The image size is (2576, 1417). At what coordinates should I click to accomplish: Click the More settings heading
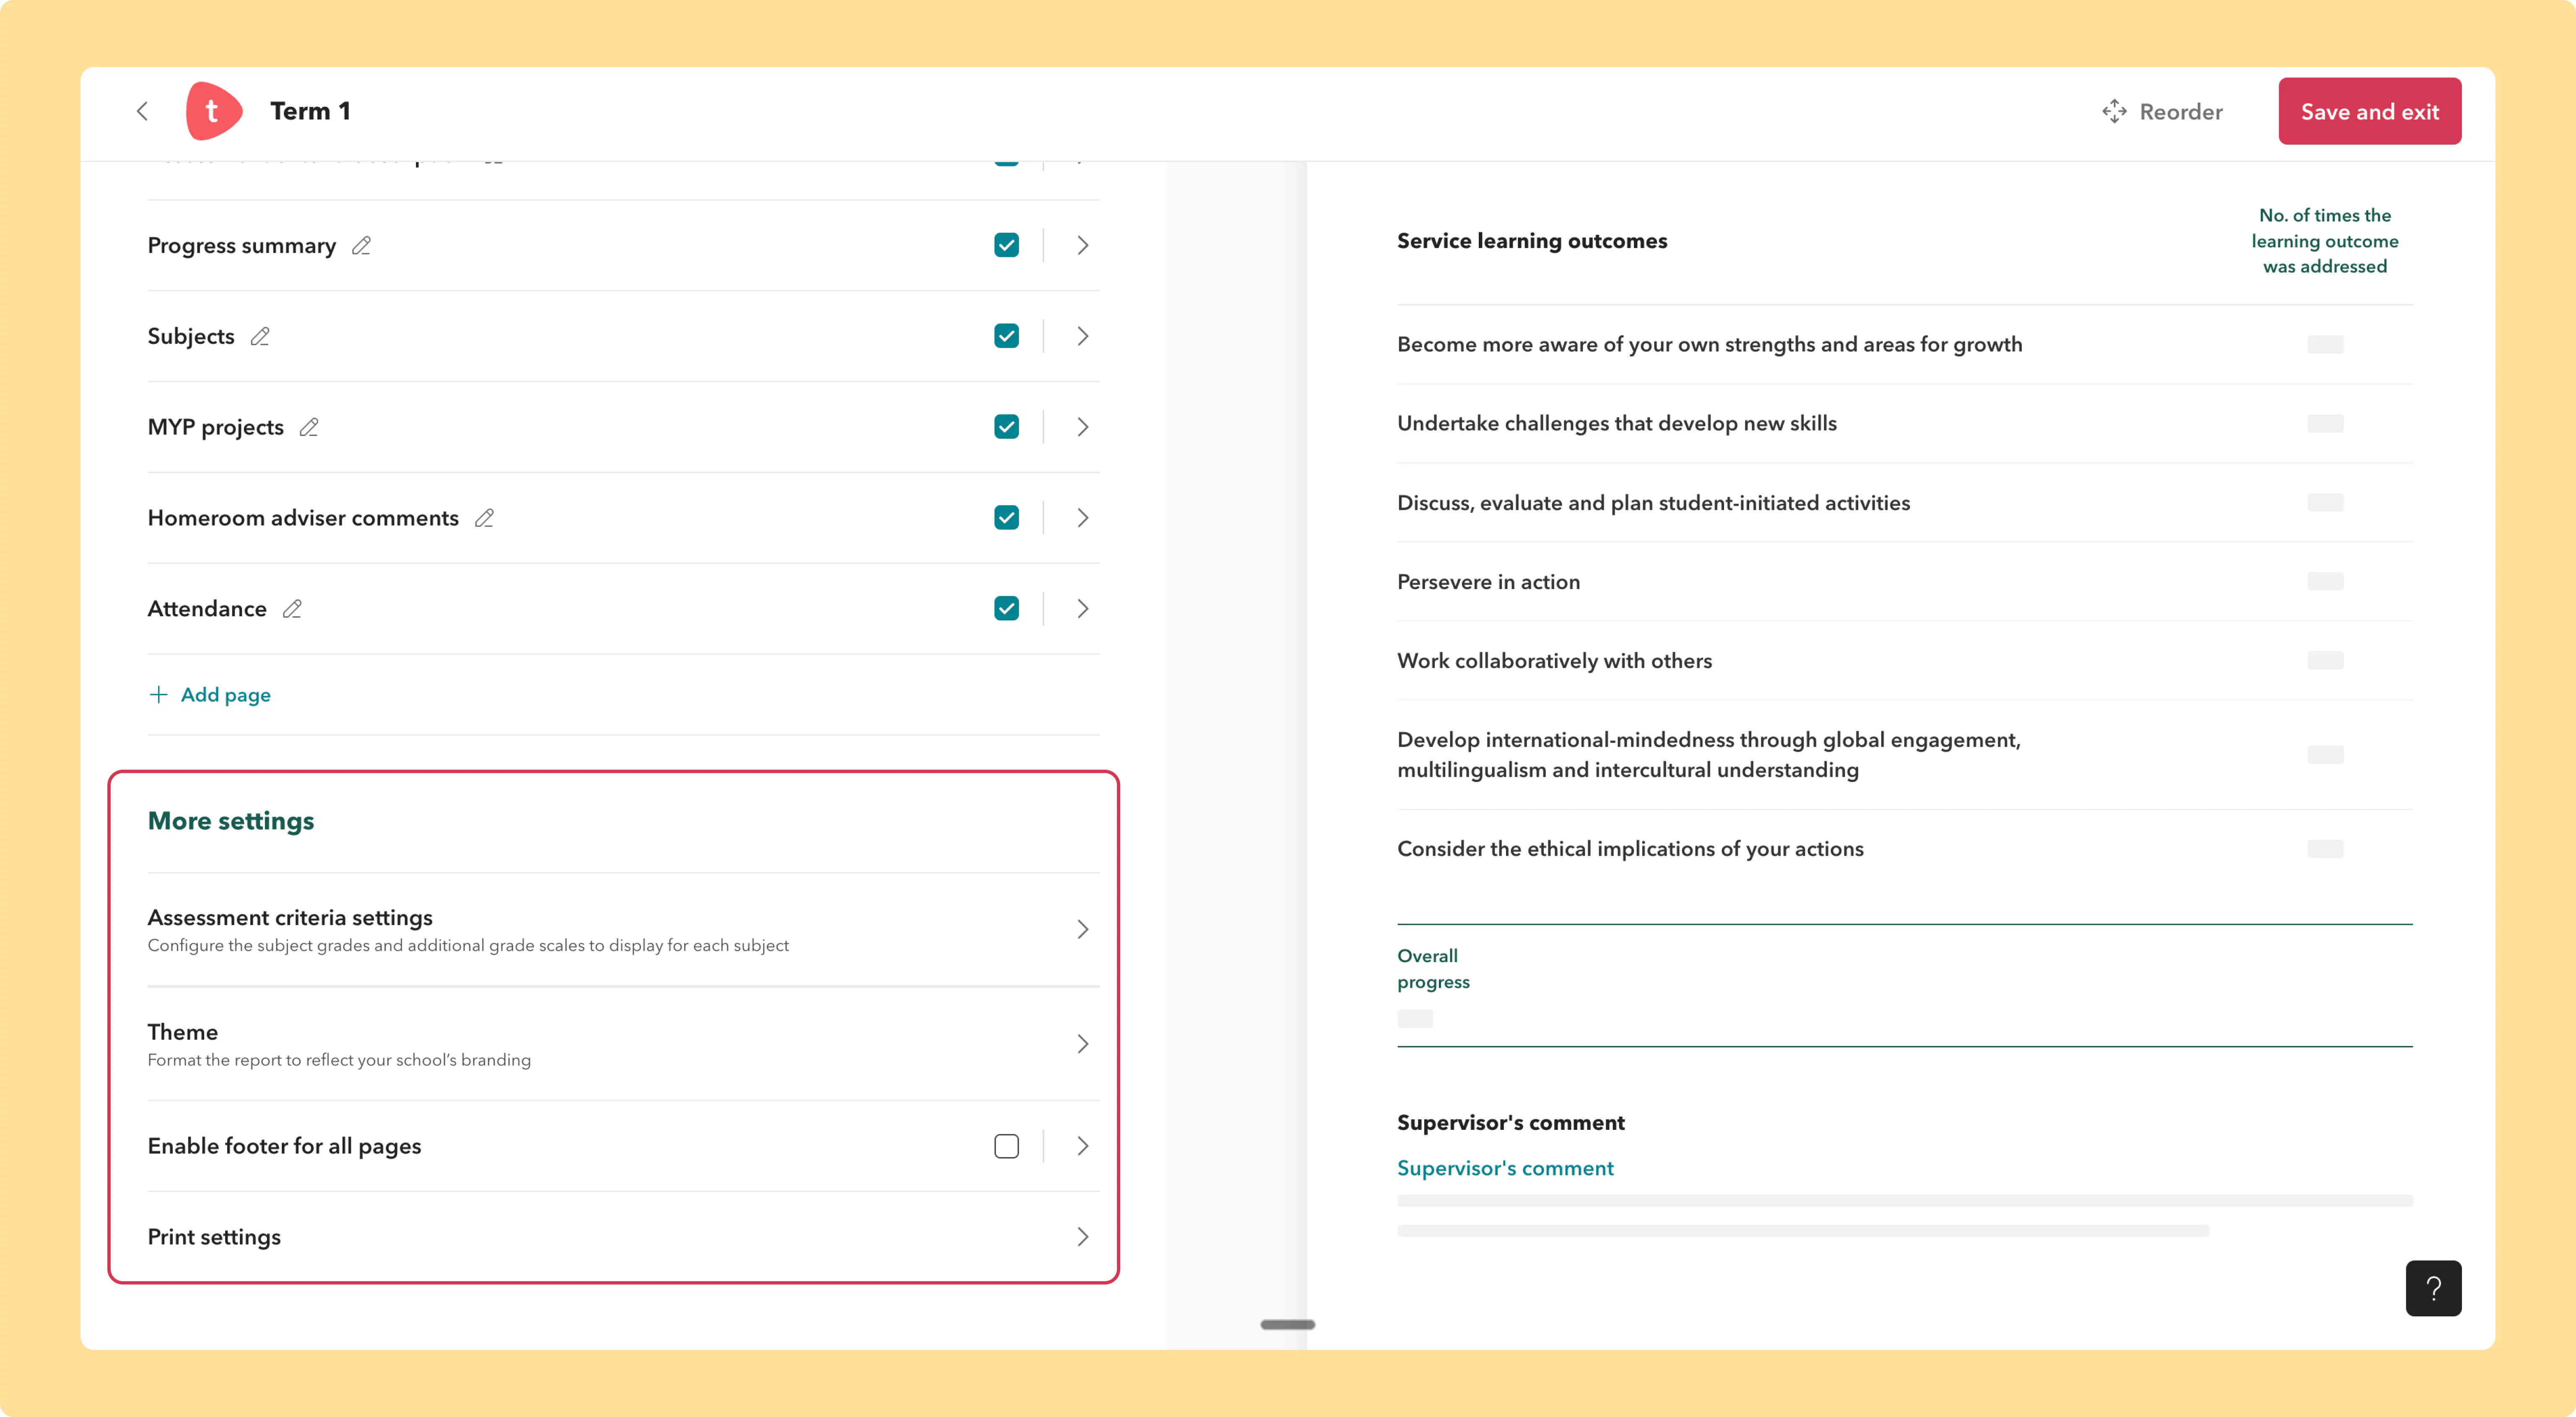[x=231, y=821]
